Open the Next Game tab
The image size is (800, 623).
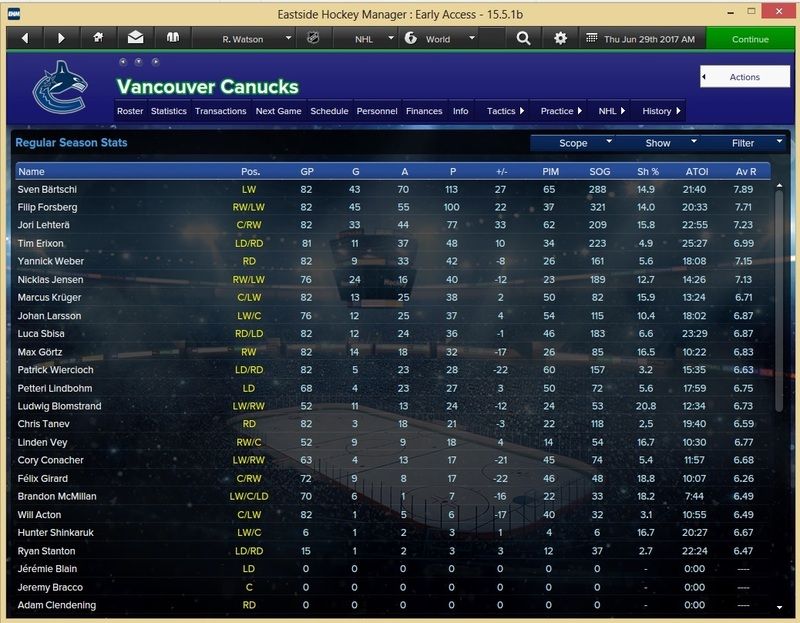[278, 111]
